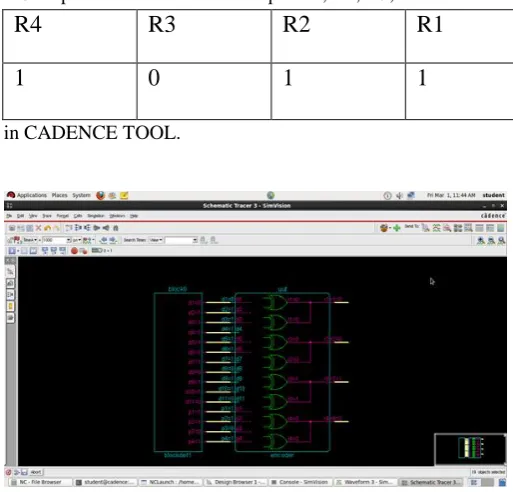The height and width of the screenshot is (492, 513).
Task: Click the zoom out magnifier icon
Action: tap(491, 240)
